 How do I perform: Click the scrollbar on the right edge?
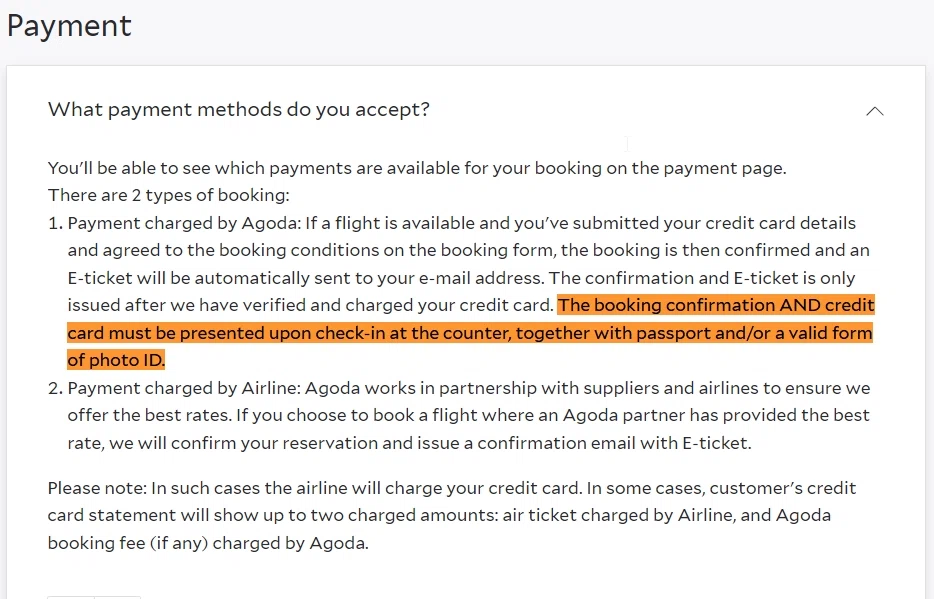click(929, 300)
